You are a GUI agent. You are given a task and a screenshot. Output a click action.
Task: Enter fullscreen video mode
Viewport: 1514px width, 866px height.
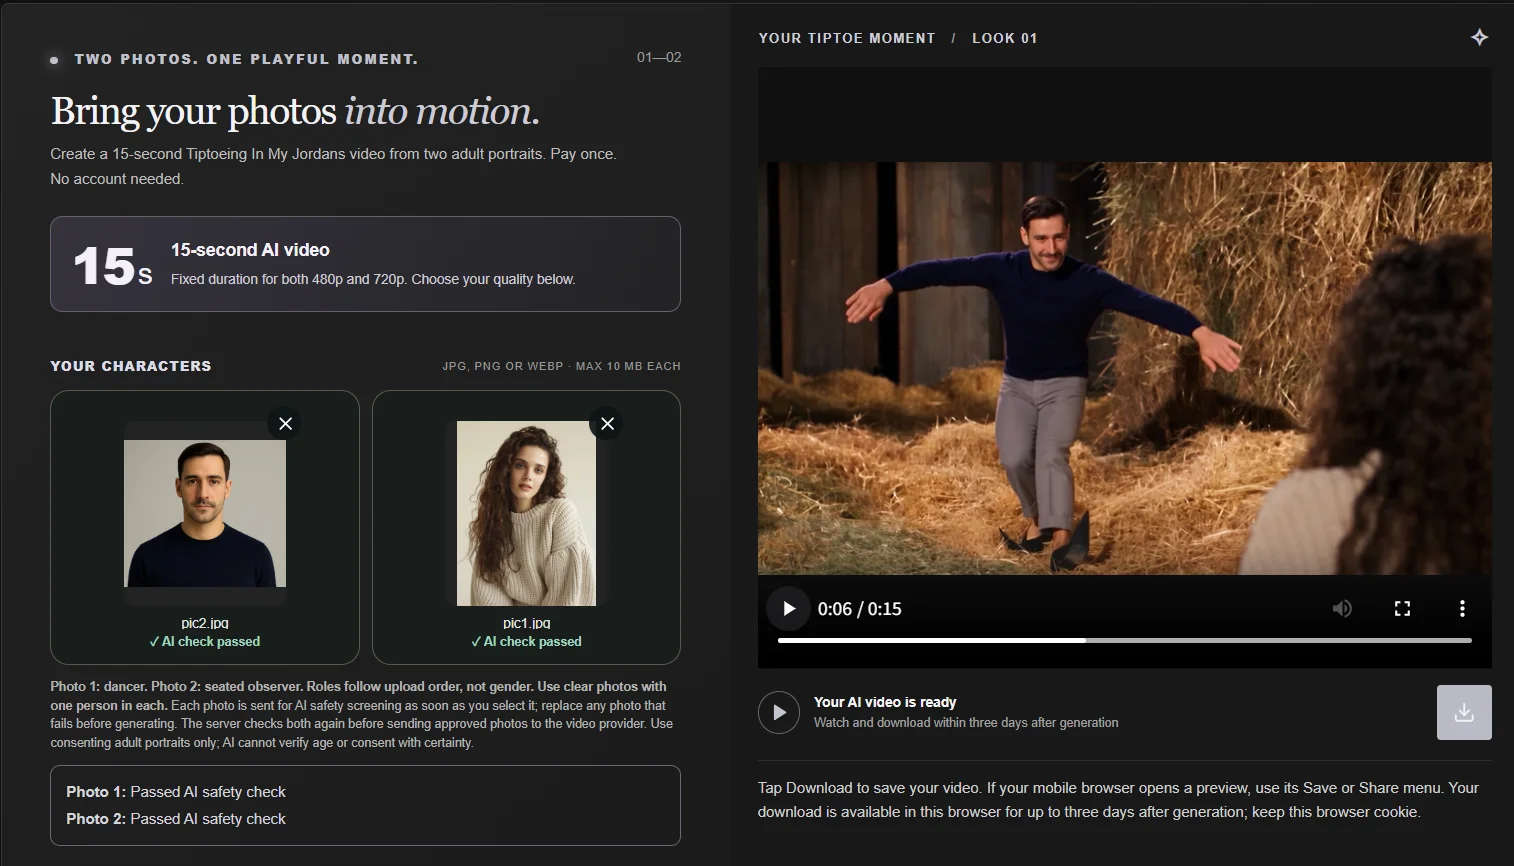1402,608
